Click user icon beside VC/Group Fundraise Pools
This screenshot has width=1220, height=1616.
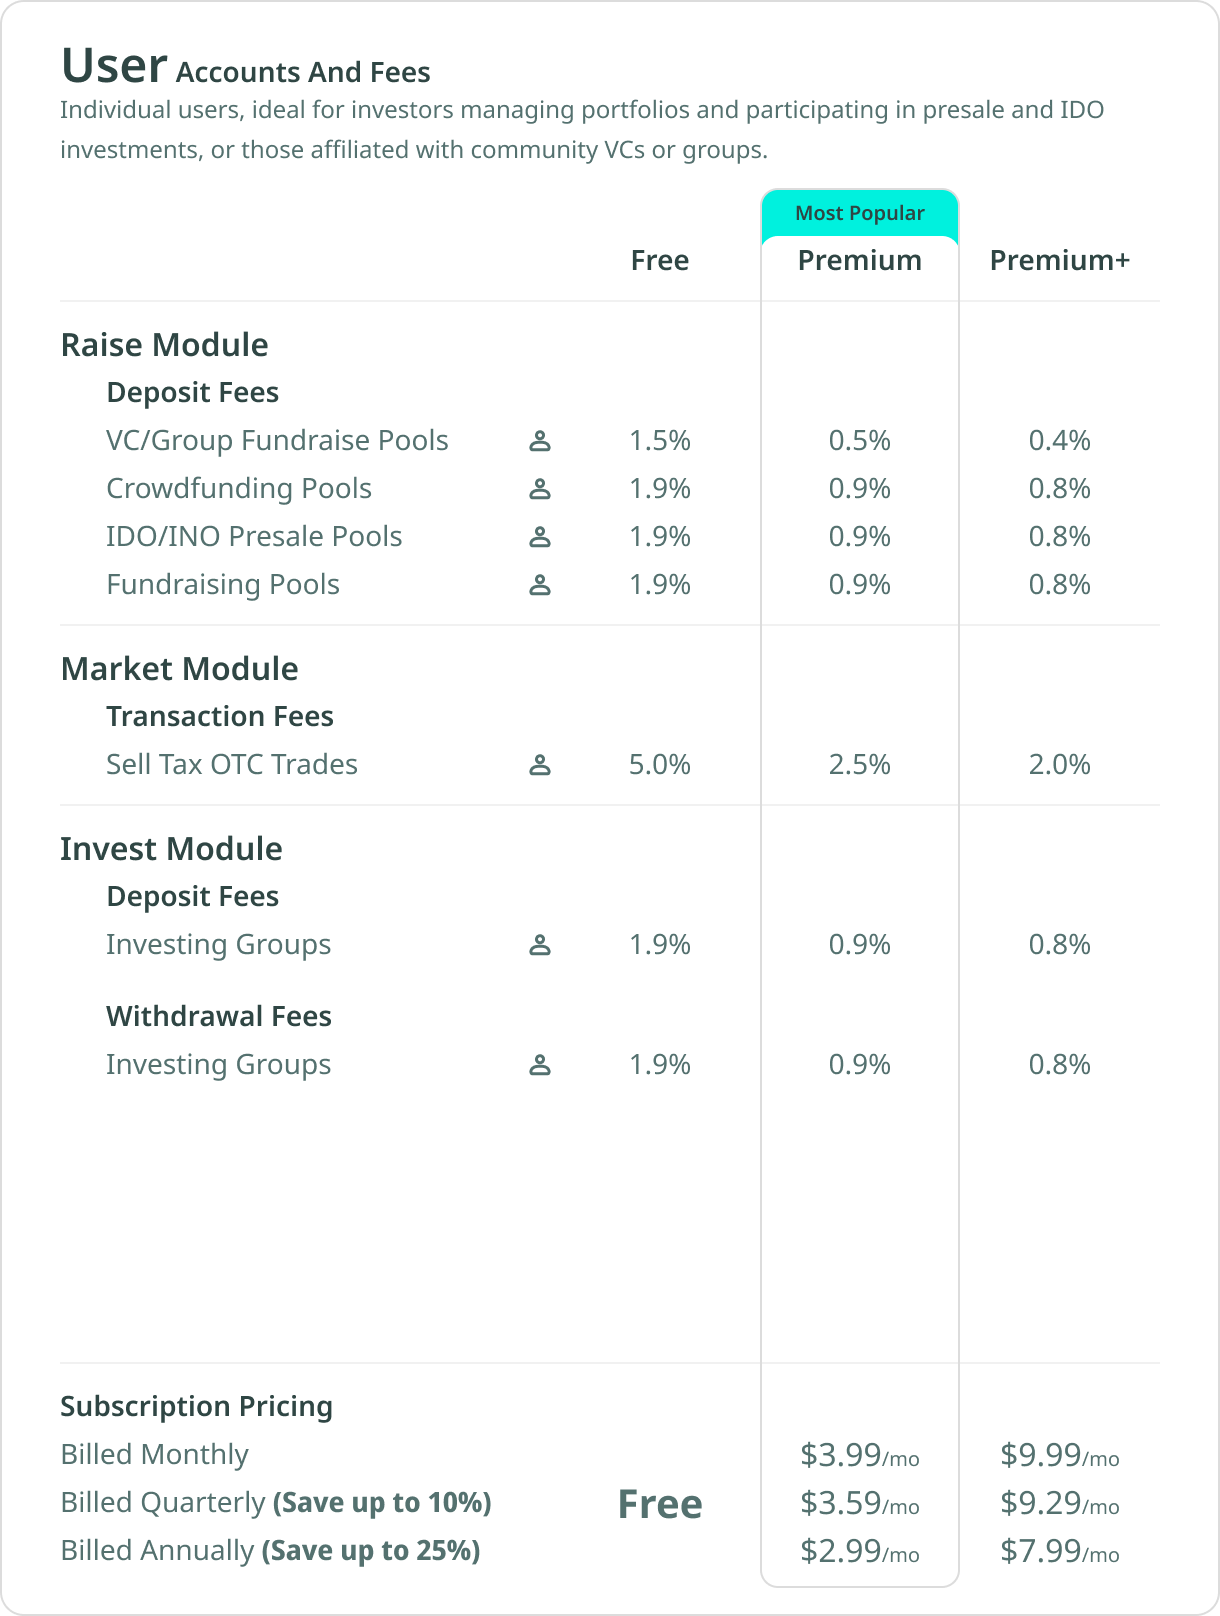pos(540,440)
